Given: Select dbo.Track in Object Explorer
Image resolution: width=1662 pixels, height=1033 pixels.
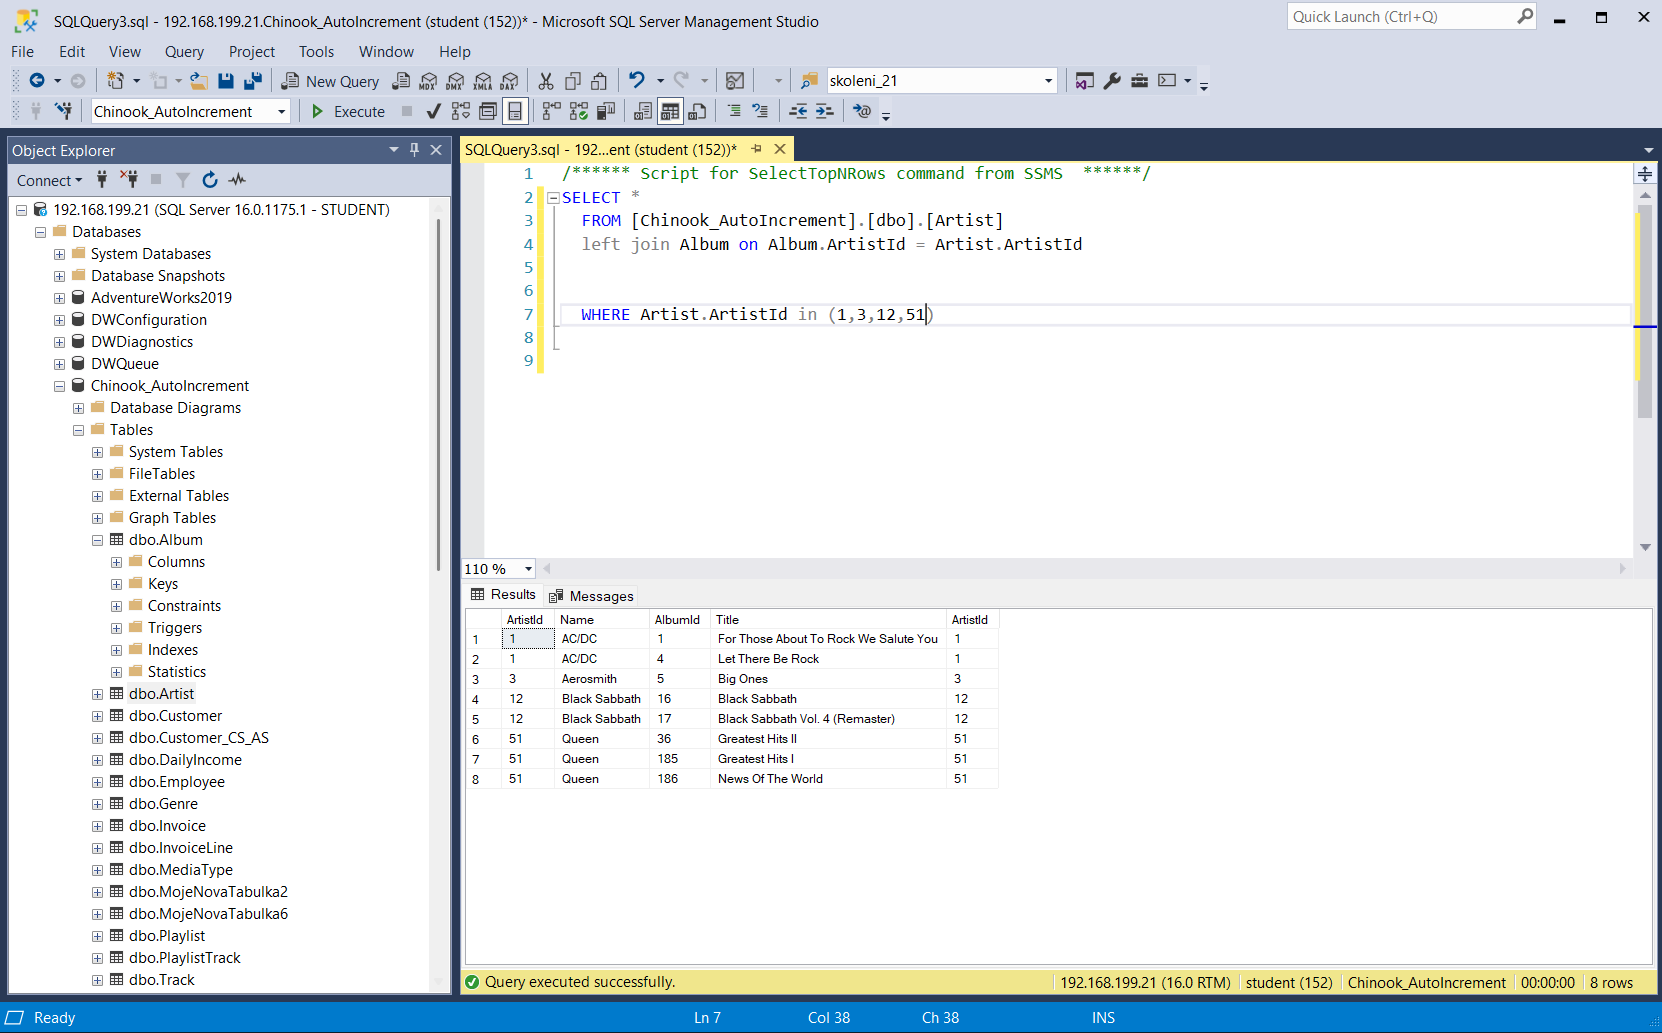Looking at the screenshot, I should pyautogui.click(x=161, y=980).
